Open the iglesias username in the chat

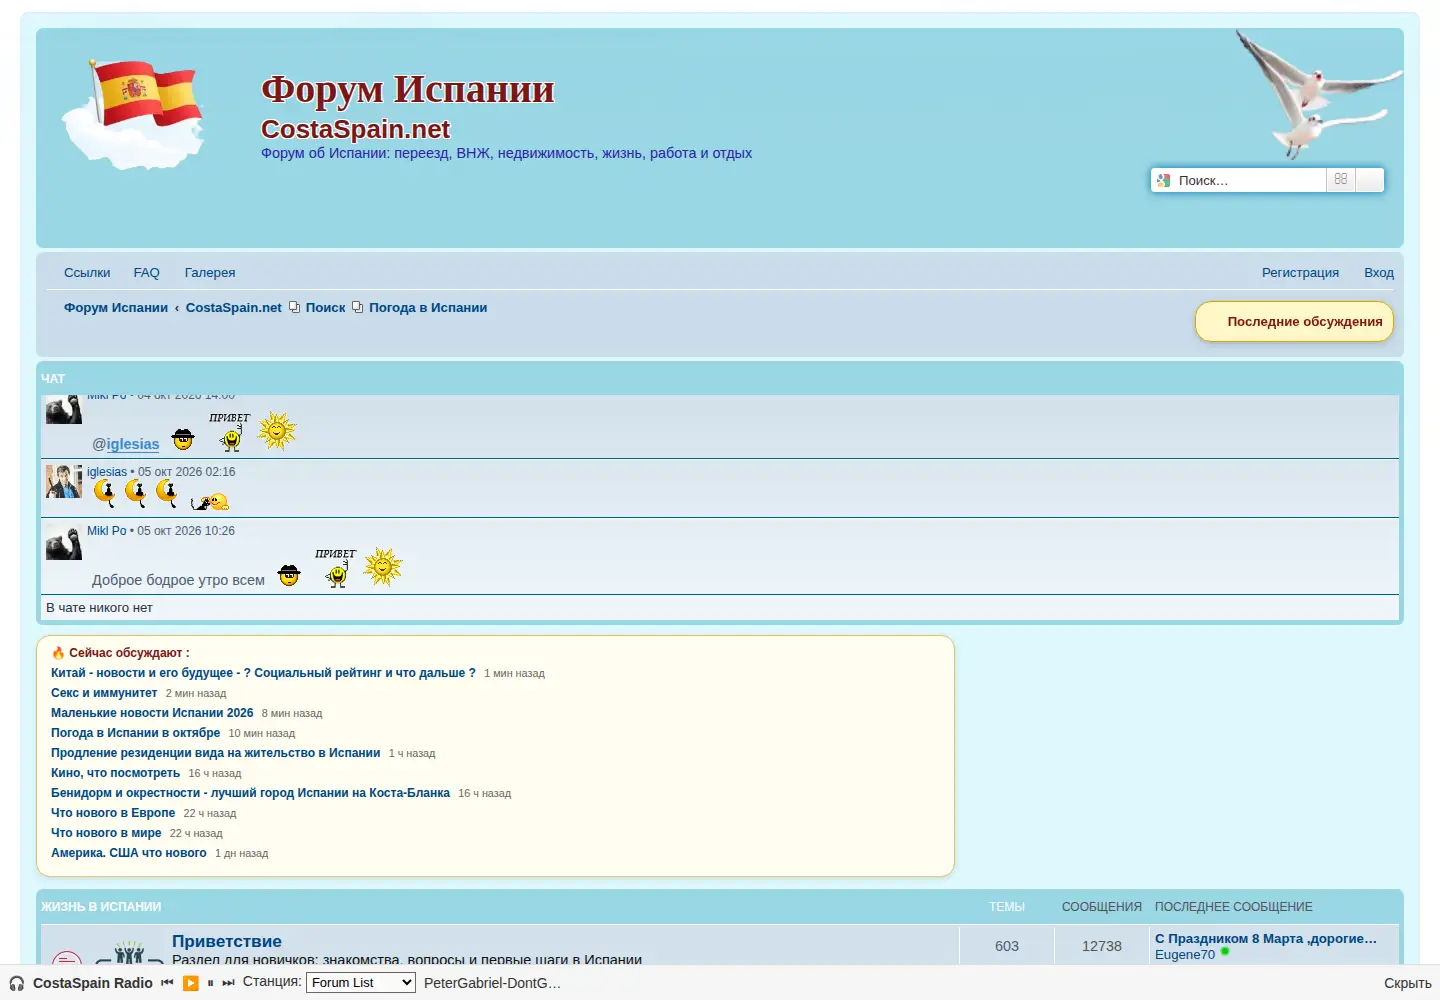(x=107, y=472)
